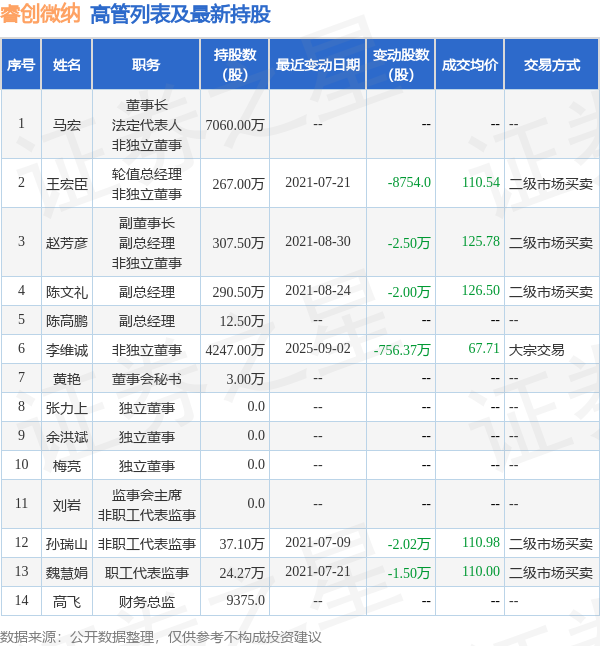Viewport: 600px width, 646px height.
Task: Select the name 梅亮
Action: [x=66, y=466]
